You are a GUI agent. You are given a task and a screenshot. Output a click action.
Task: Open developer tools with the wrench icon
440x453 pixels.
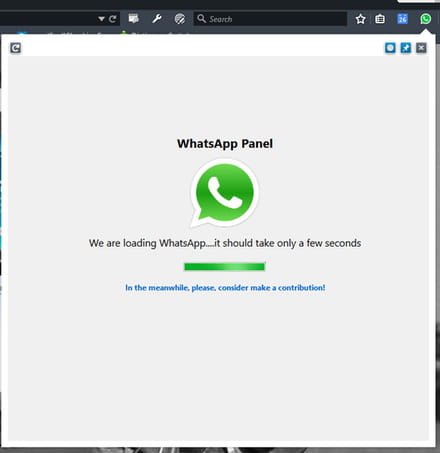[x=157, y=19]
